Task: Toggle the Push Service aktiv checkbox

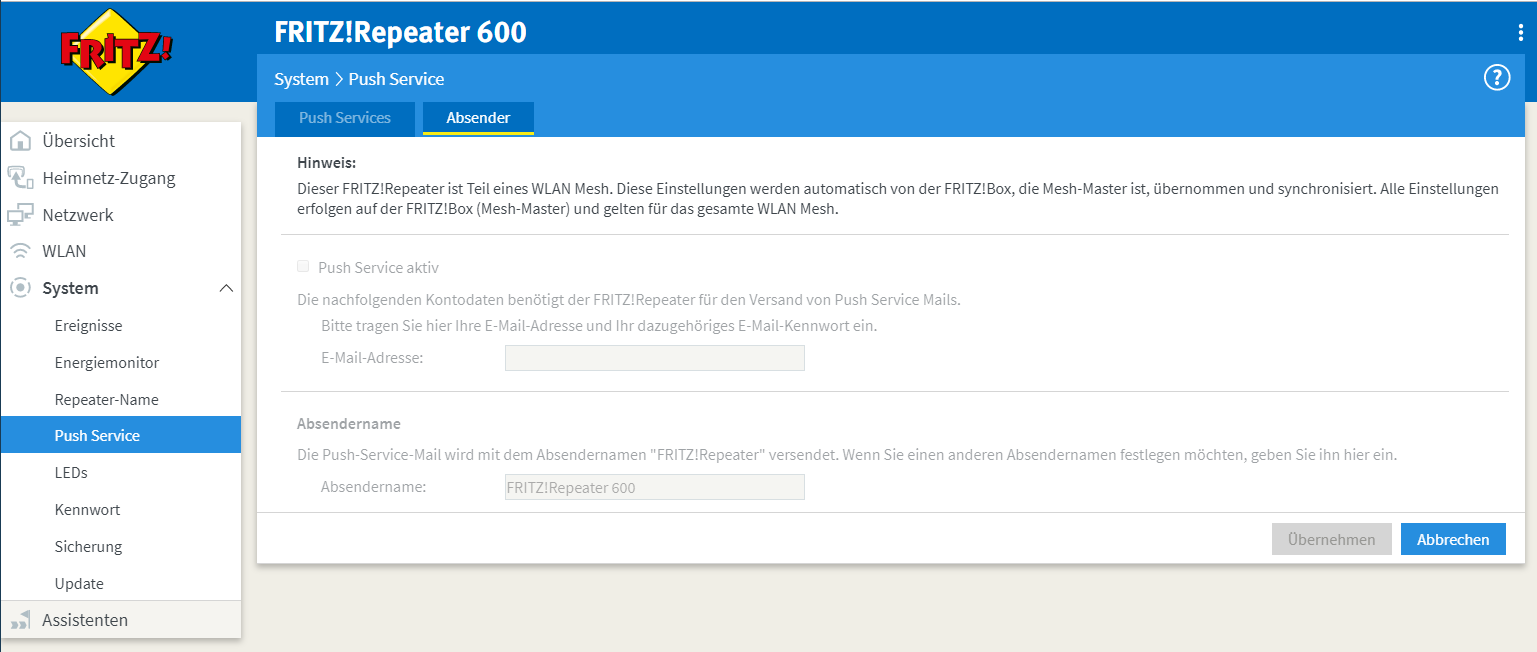Action: [303, 267]
